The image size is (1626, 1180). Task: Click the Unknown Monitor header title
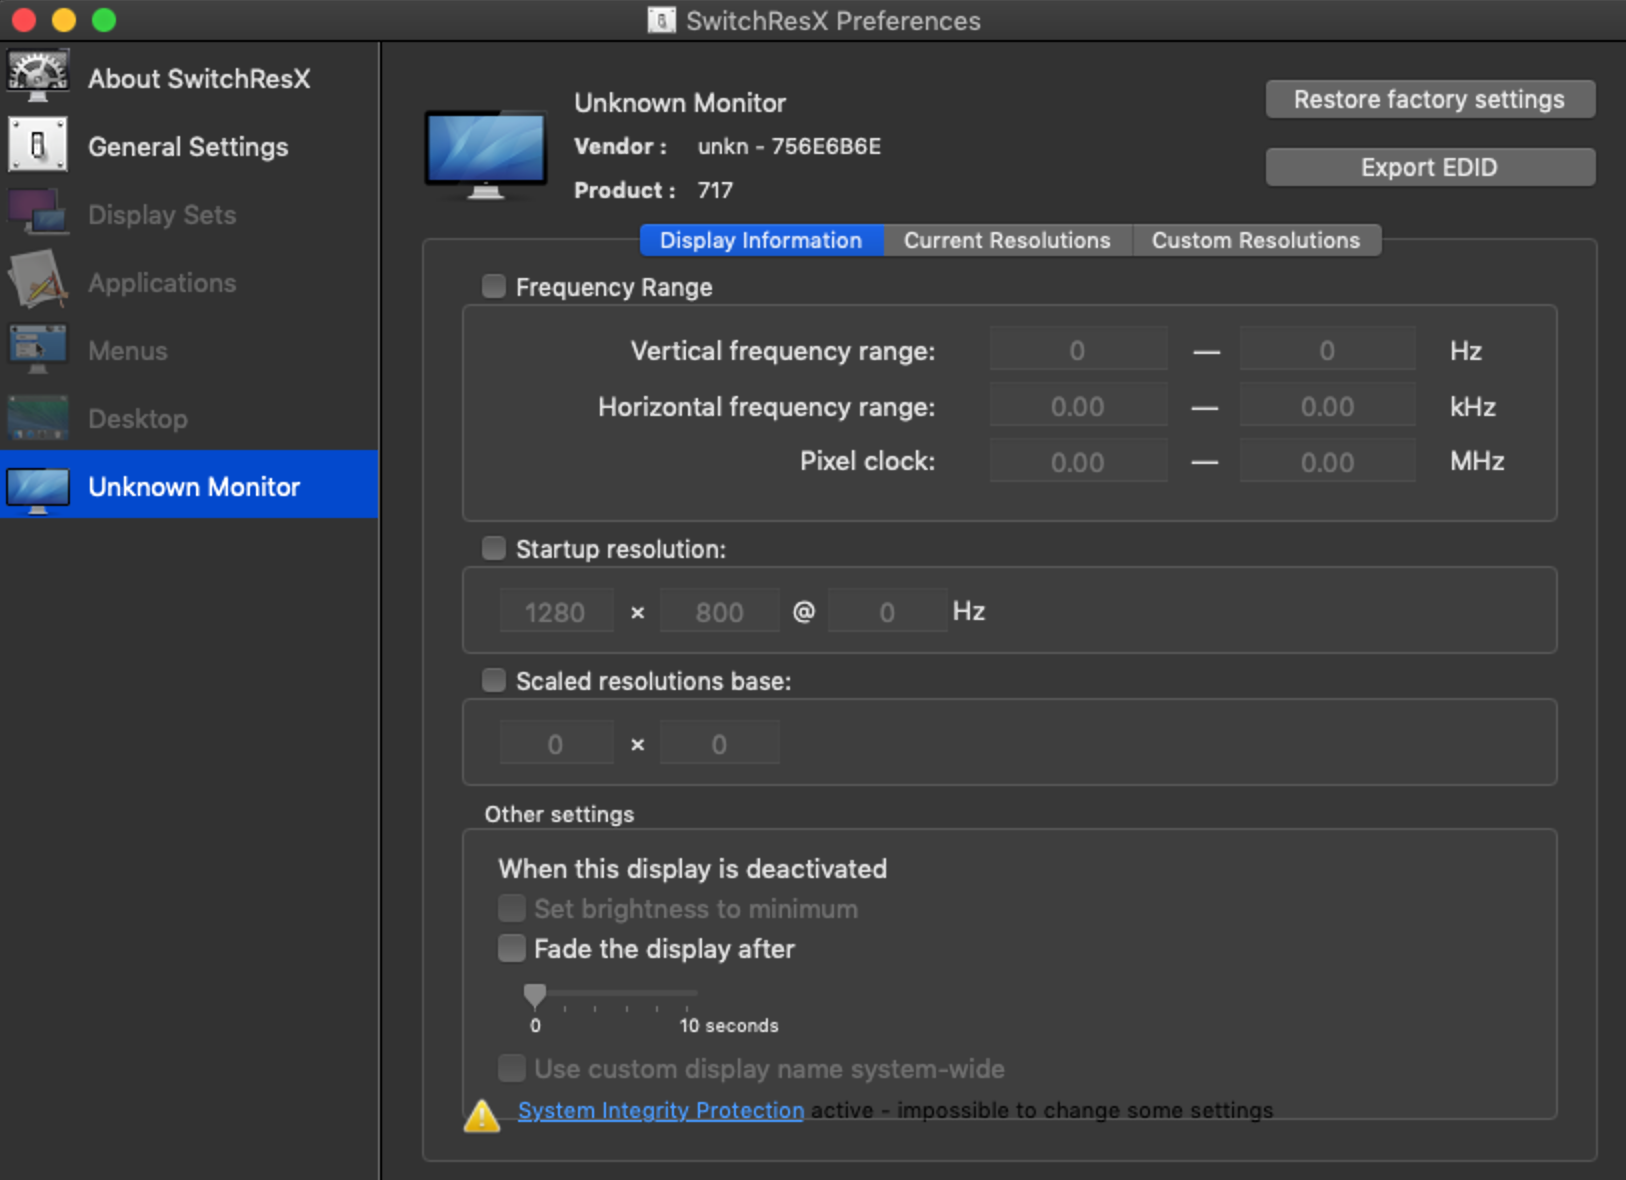tap(680, 103)
